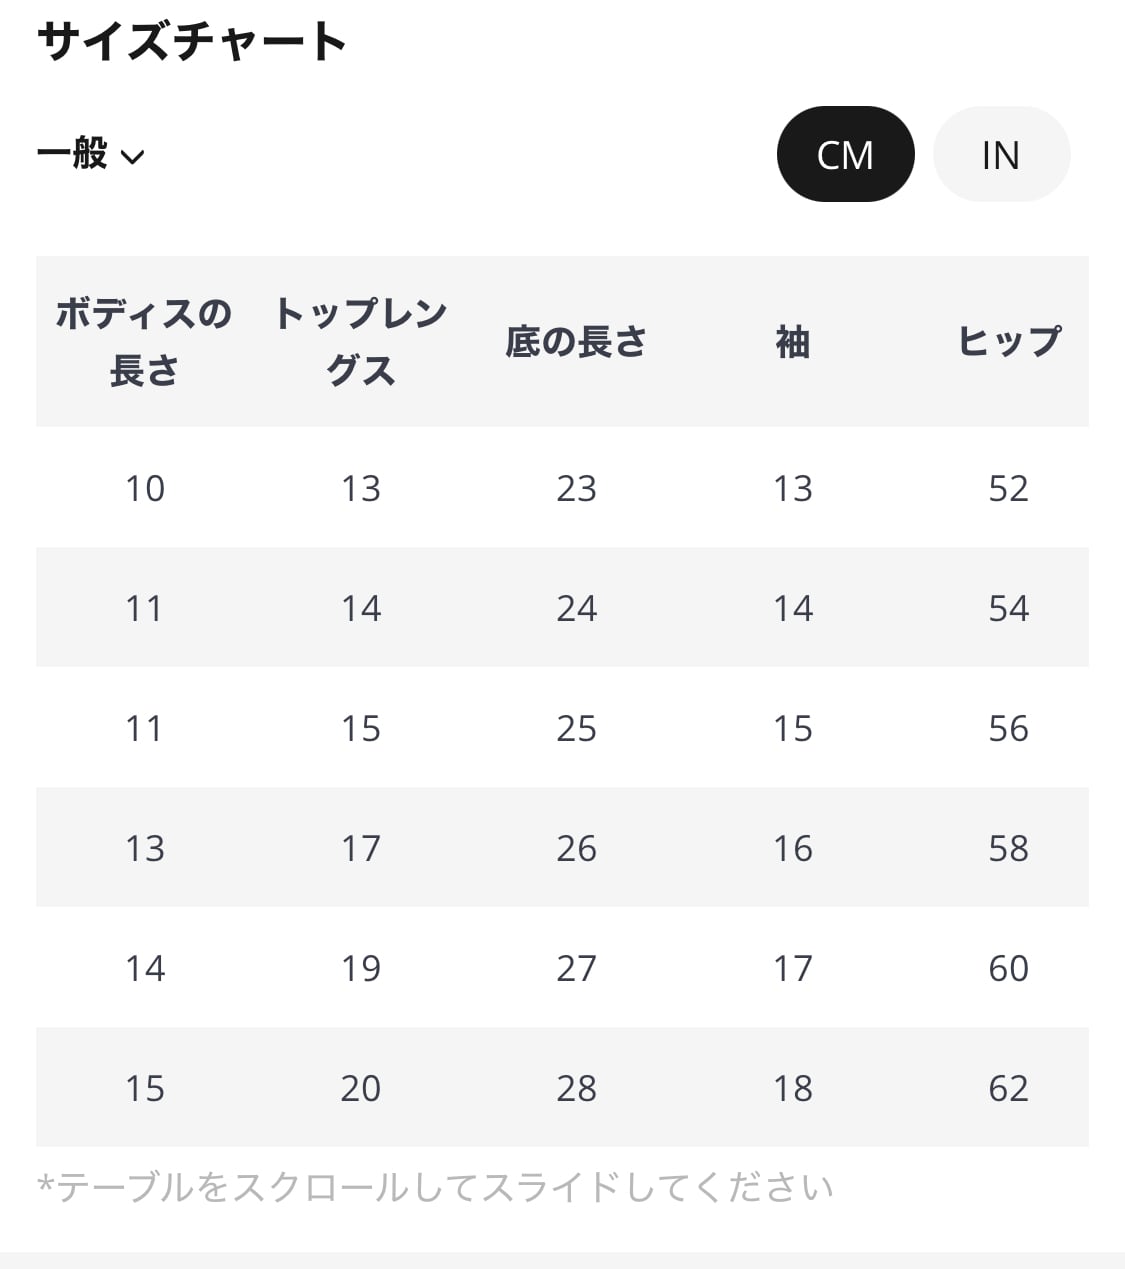Click the chevron next to 一般
Screen dimensions: 1125x1269
(132, 157)
